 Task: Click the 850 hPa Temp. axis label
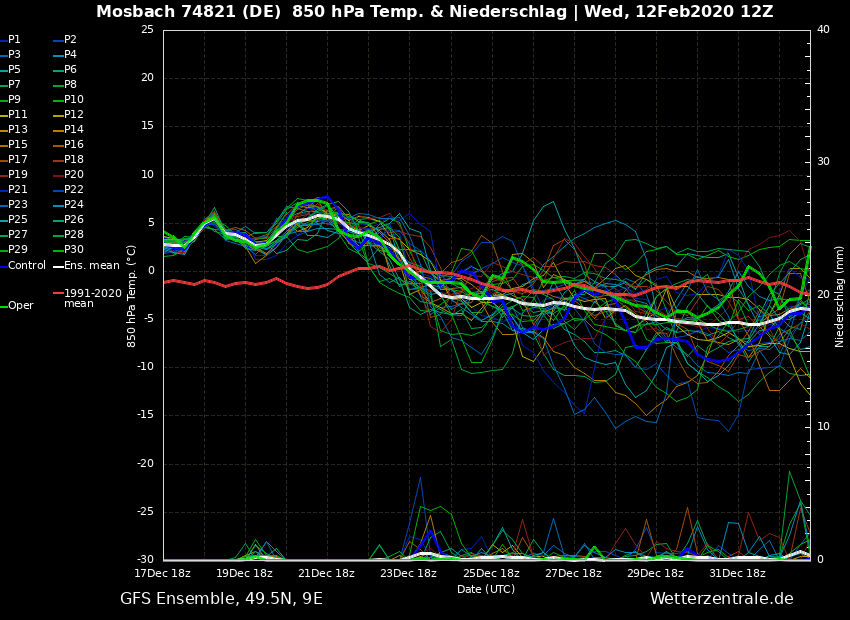tap(132, 296)
